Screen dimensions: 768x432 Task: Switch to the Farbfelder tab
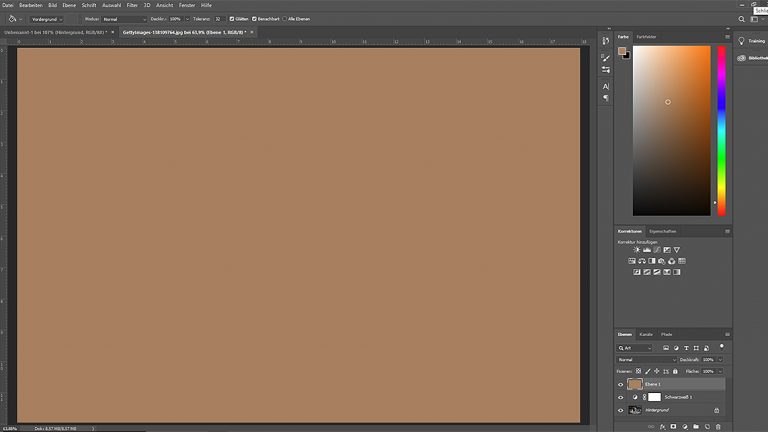pos(647,36)
